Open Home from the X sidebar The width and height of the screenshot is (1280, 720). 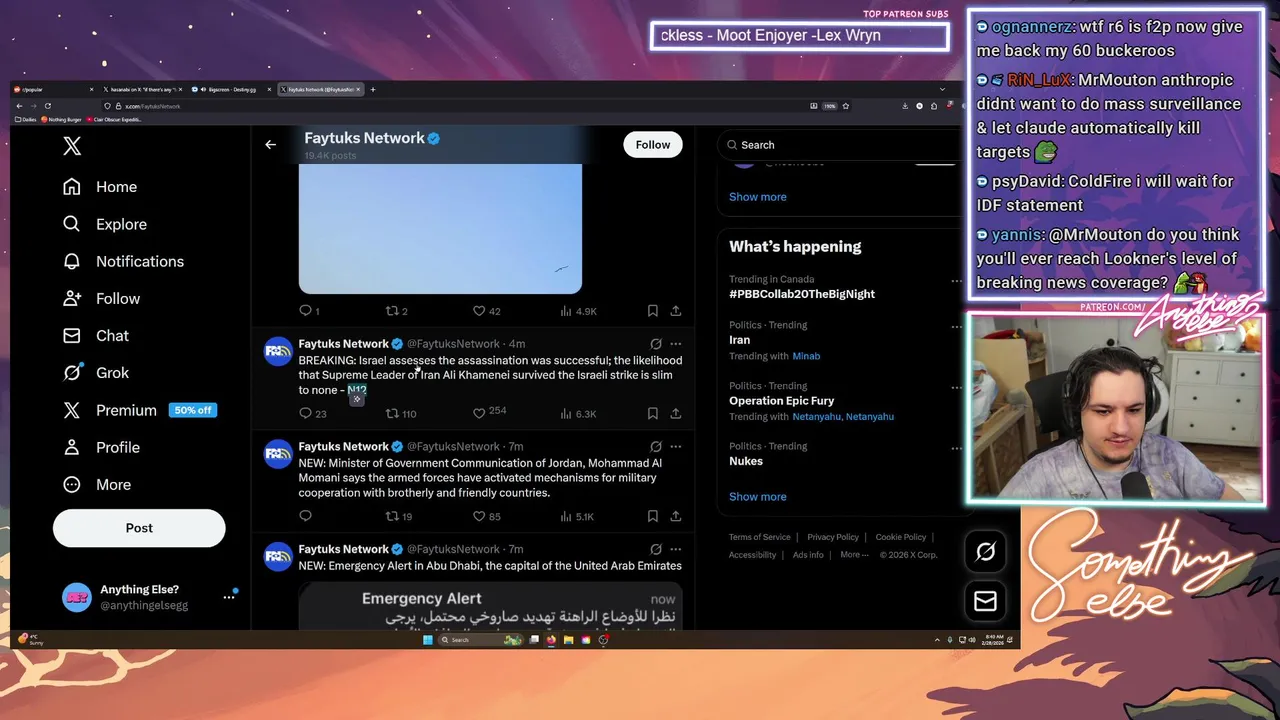click(x=100, y=187)
